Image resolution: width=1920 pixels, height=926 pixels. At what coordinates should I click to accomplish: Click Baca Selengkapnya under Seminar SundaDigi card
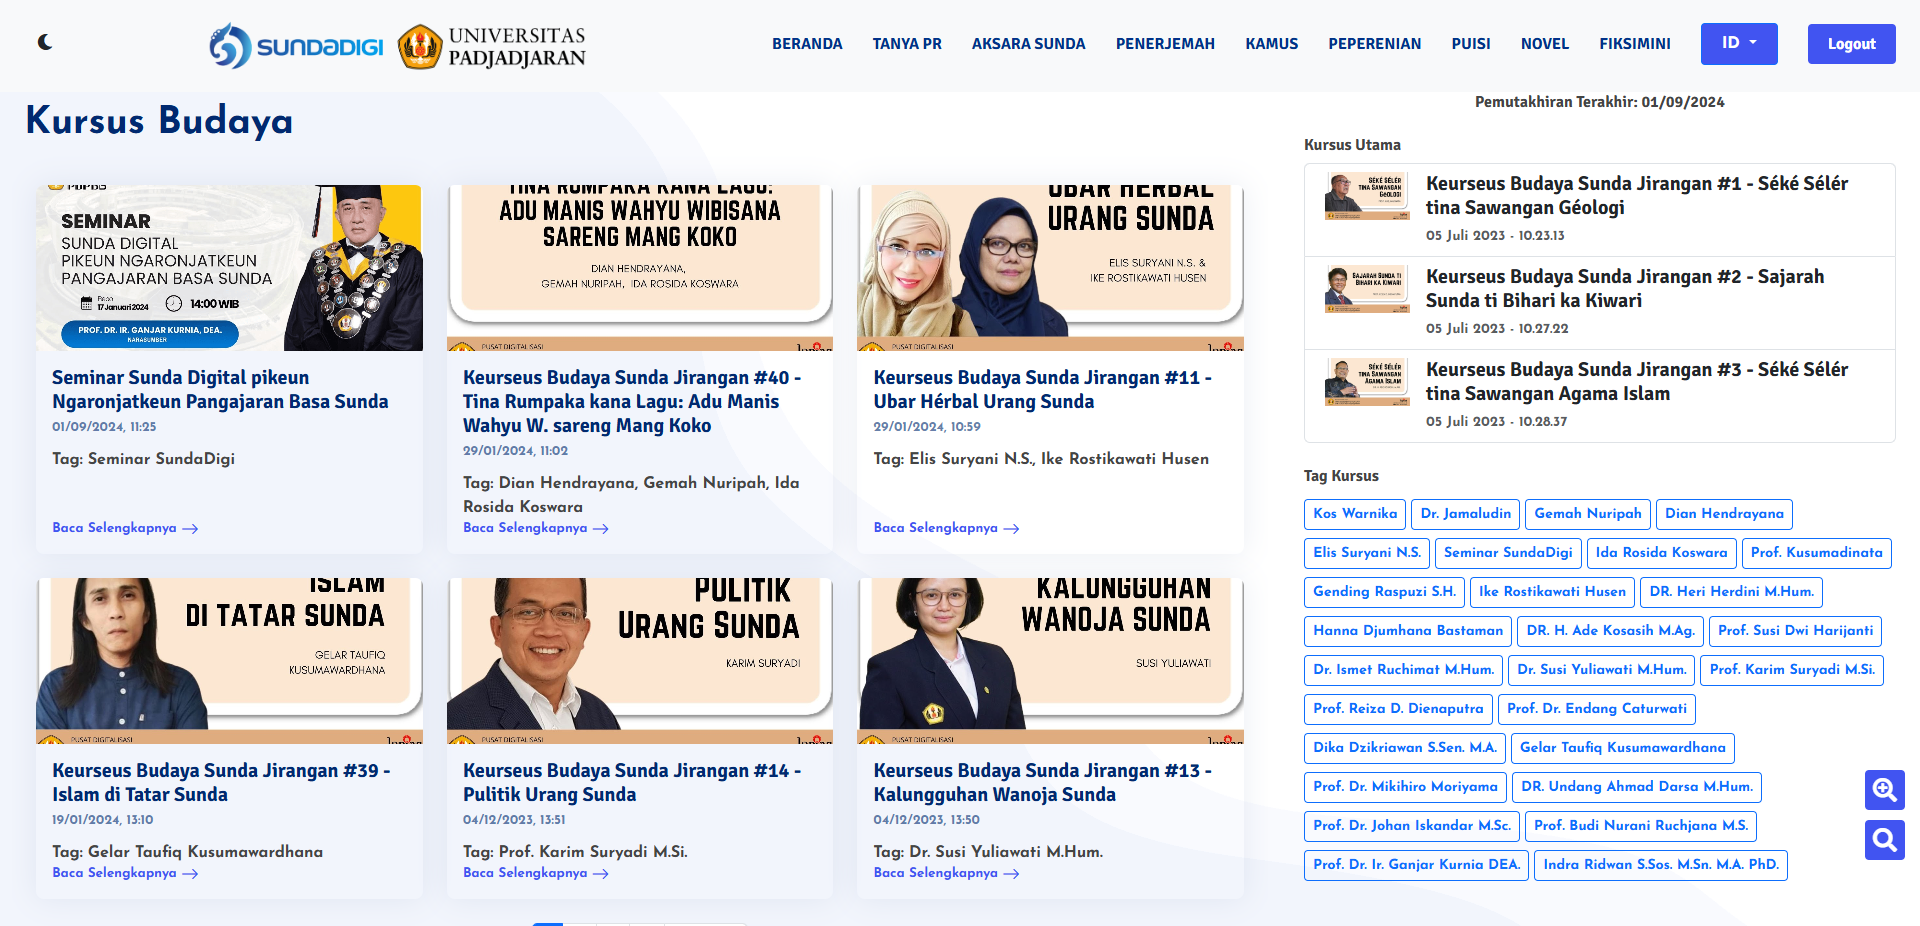point(125,528)
